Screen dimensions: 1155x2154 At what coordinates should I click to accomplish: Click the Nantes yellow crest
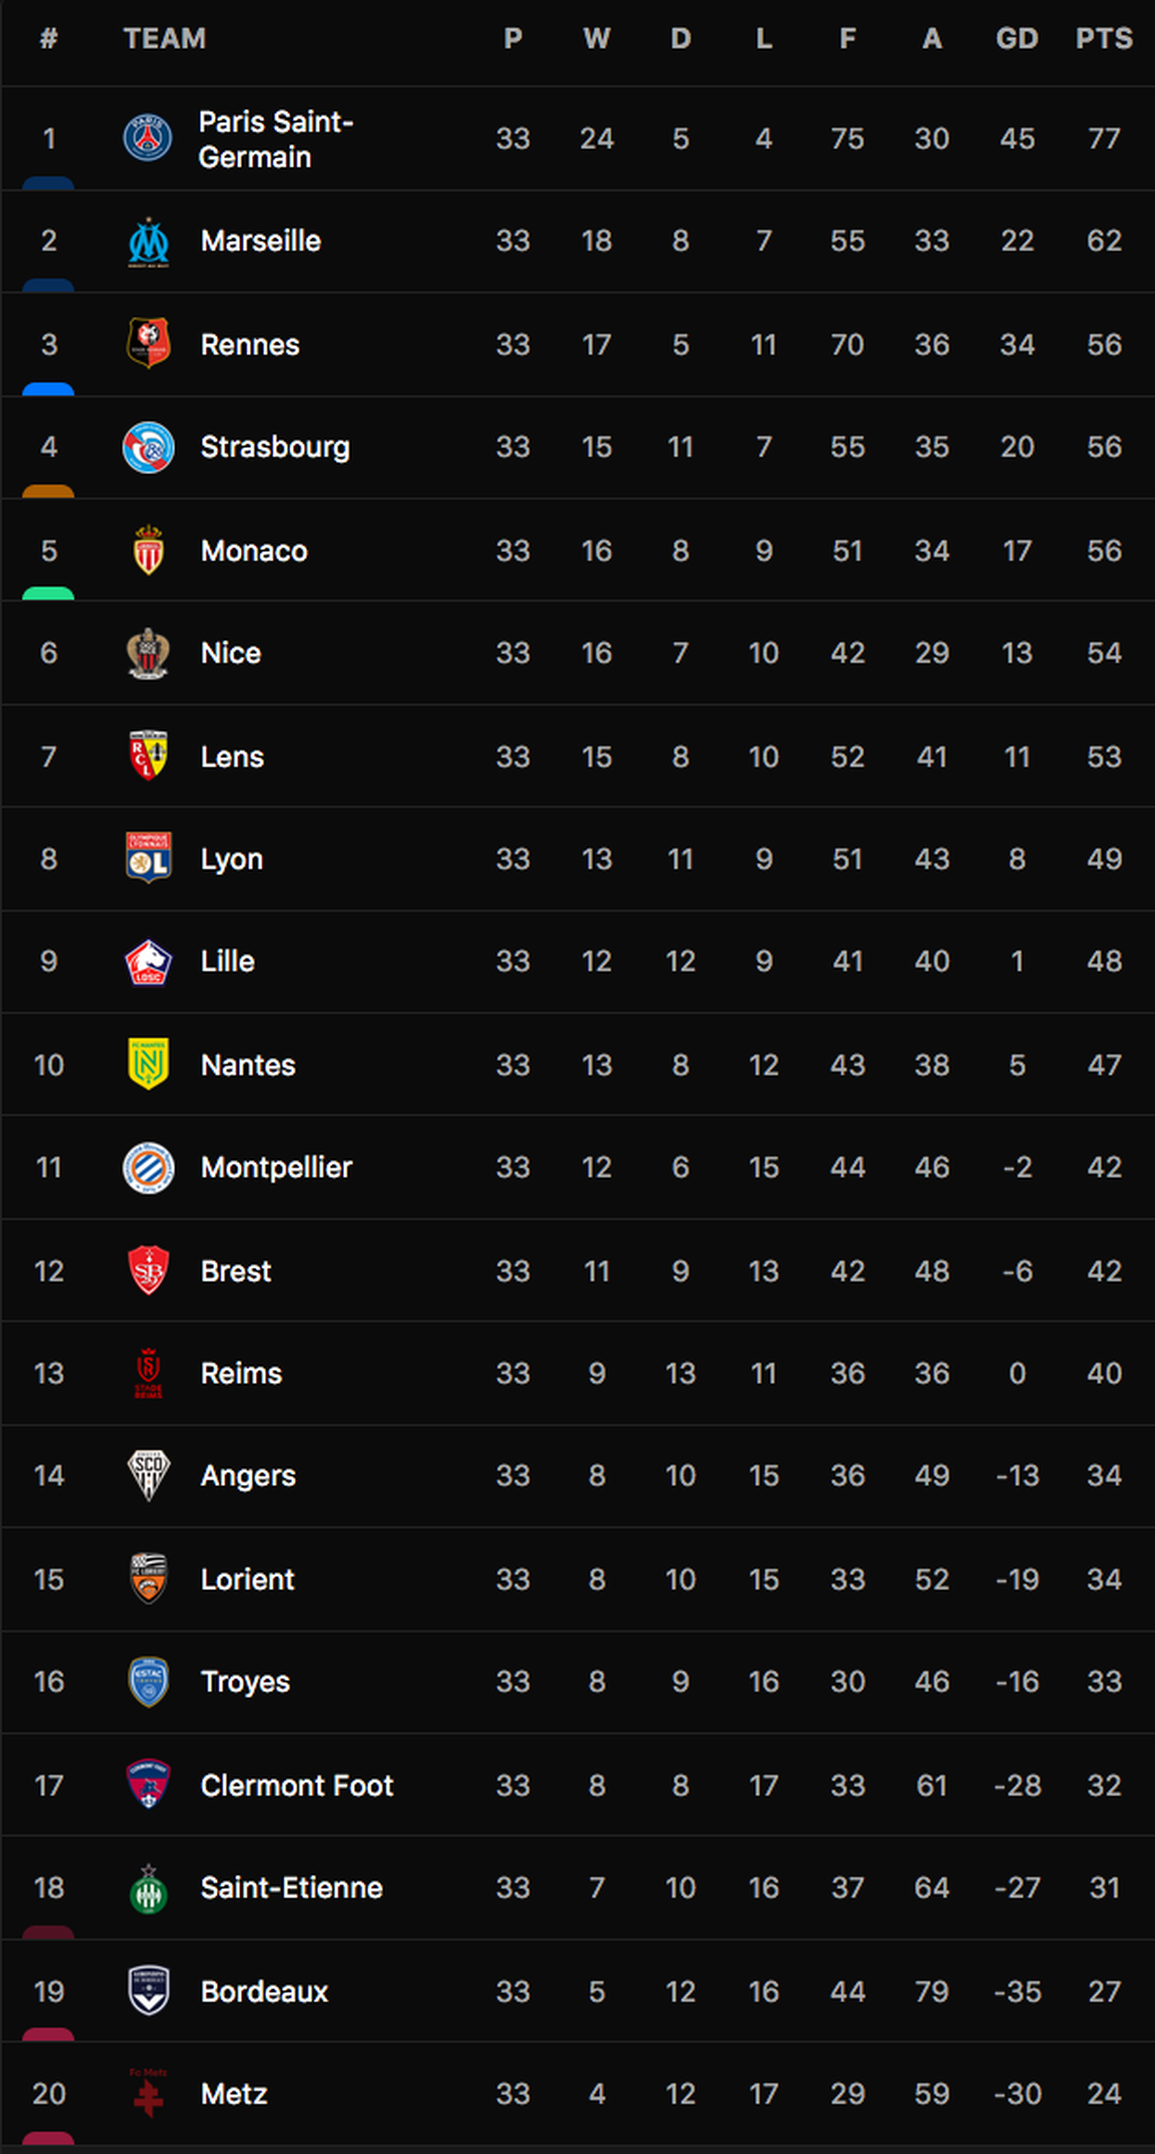coord(148,1064)
